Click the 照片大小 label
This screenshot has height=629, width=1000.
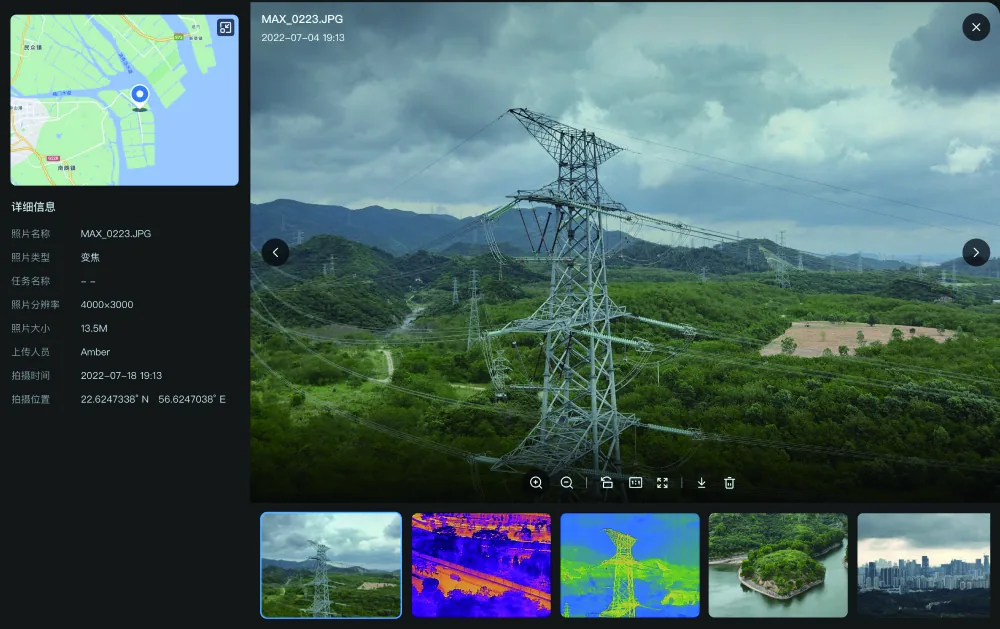31,329
